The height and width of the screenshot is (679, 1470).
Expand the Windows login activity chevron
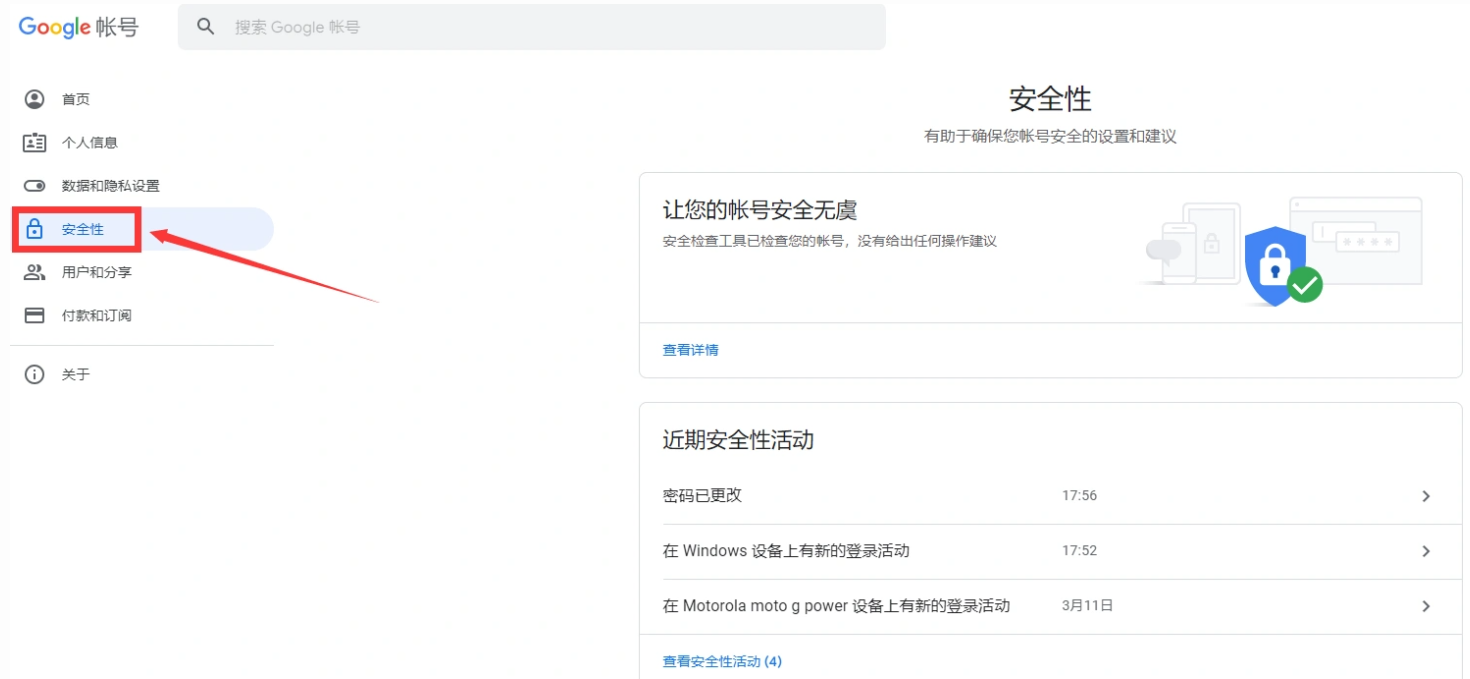tap(1426, 551)
